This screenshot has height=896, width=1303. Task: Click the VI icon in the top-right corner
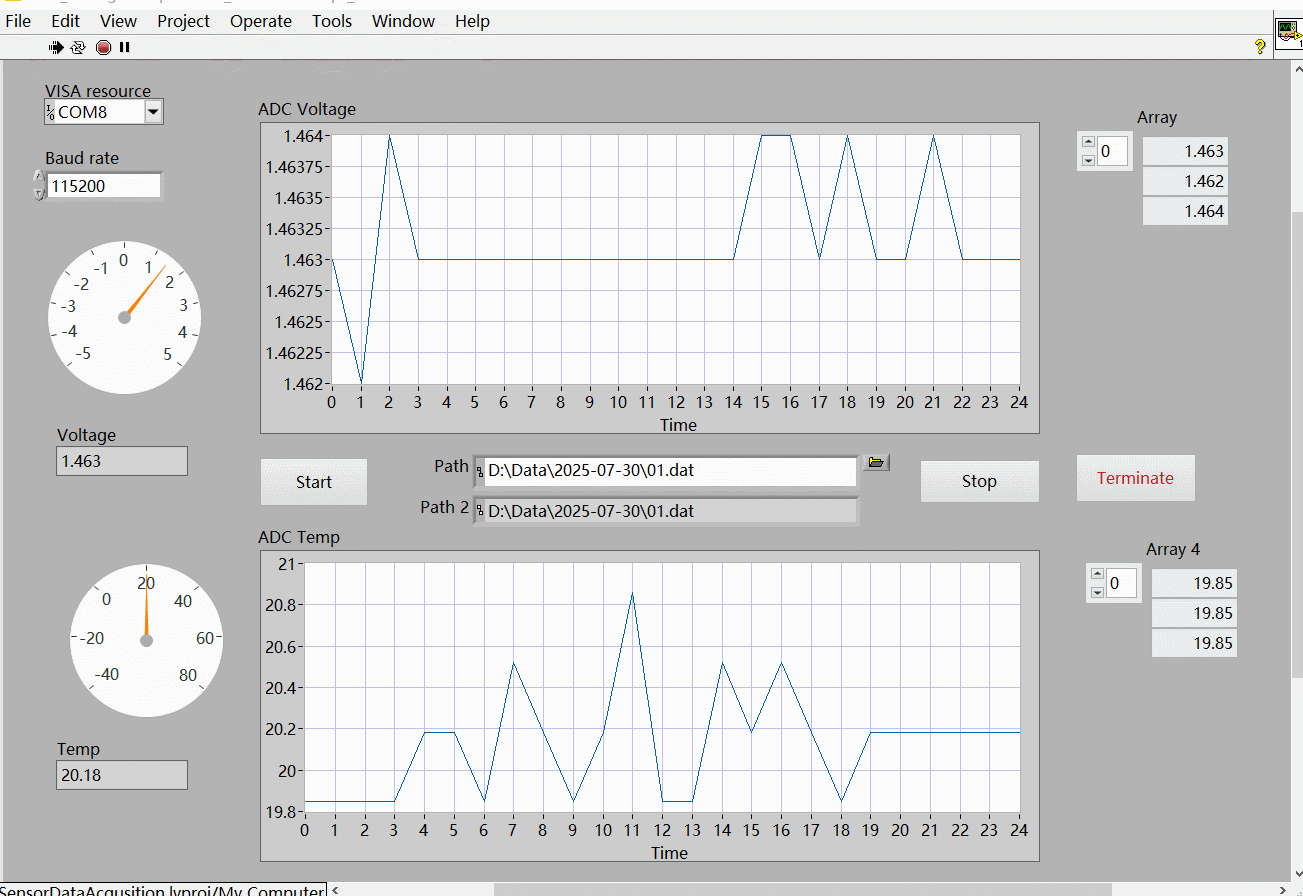(x=1288, y=34)
